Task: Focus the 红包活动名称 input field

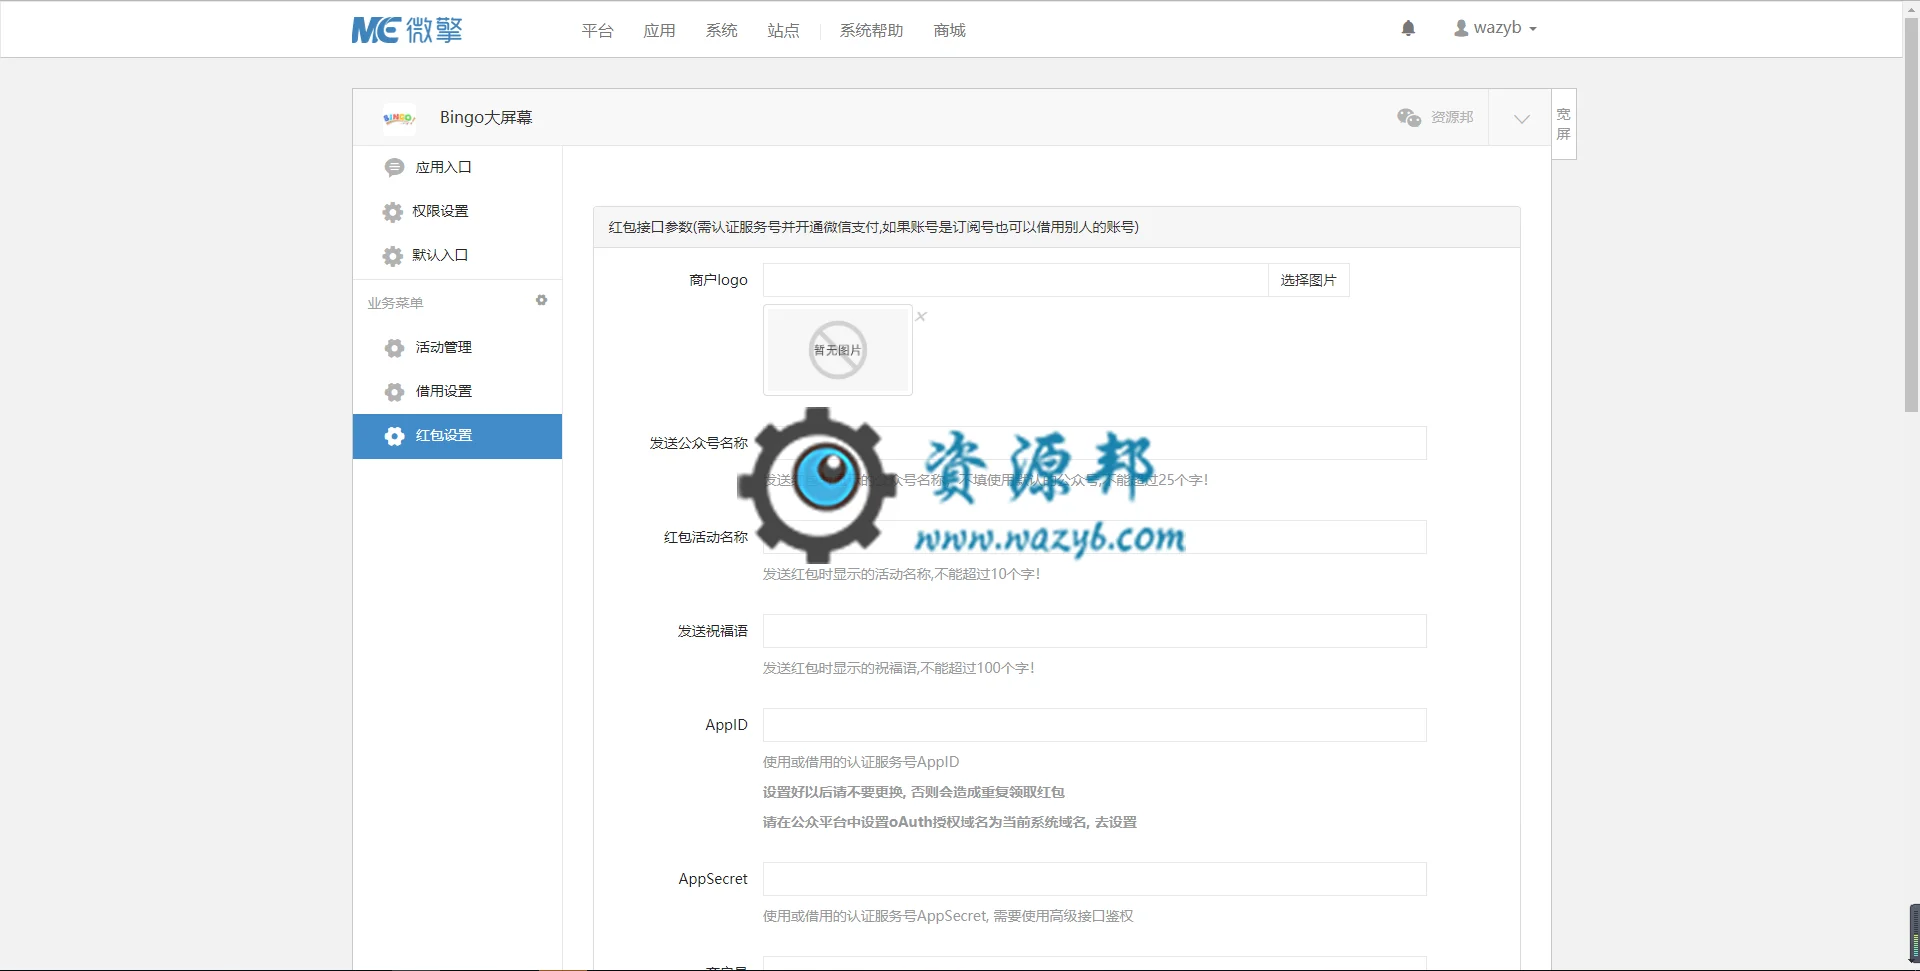Action: pyautogui.click(x=1094, y=537)
